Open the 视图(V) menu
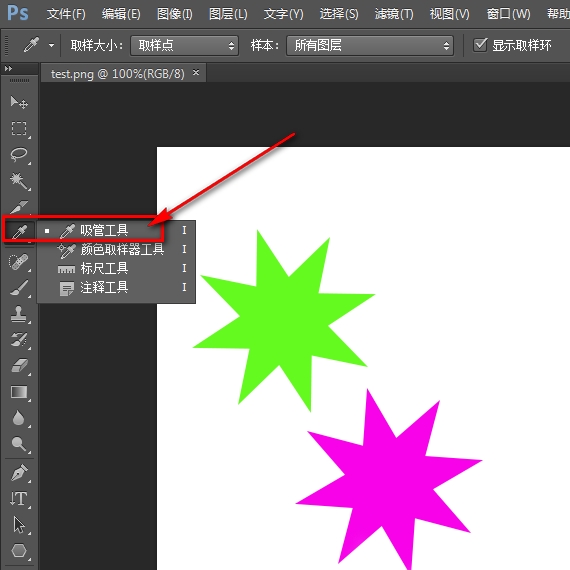 450,14
